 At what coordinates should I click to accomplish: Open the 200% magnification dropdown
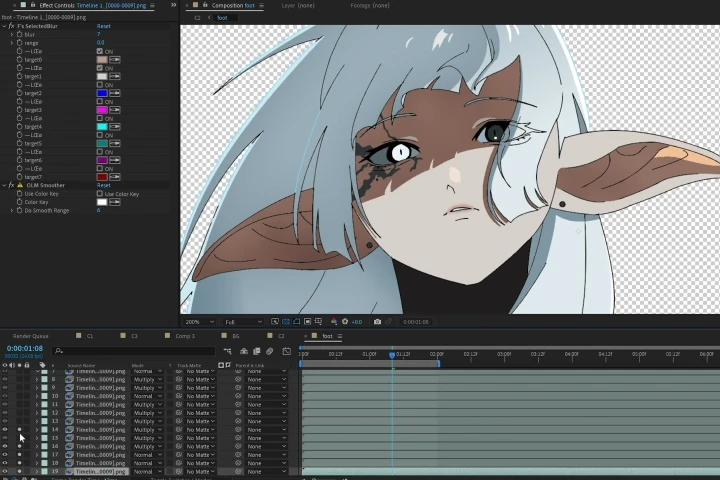199,322
